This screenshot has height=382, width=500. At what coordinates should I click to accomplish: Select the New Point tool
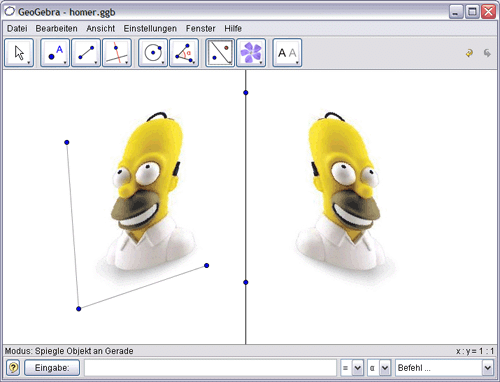point(55,52)
